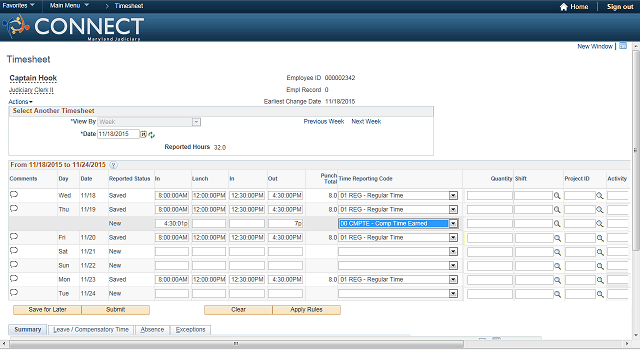Open Time Reporting Code dropdown for Mon 11/23
640x360 pixels.
[453, 280]
